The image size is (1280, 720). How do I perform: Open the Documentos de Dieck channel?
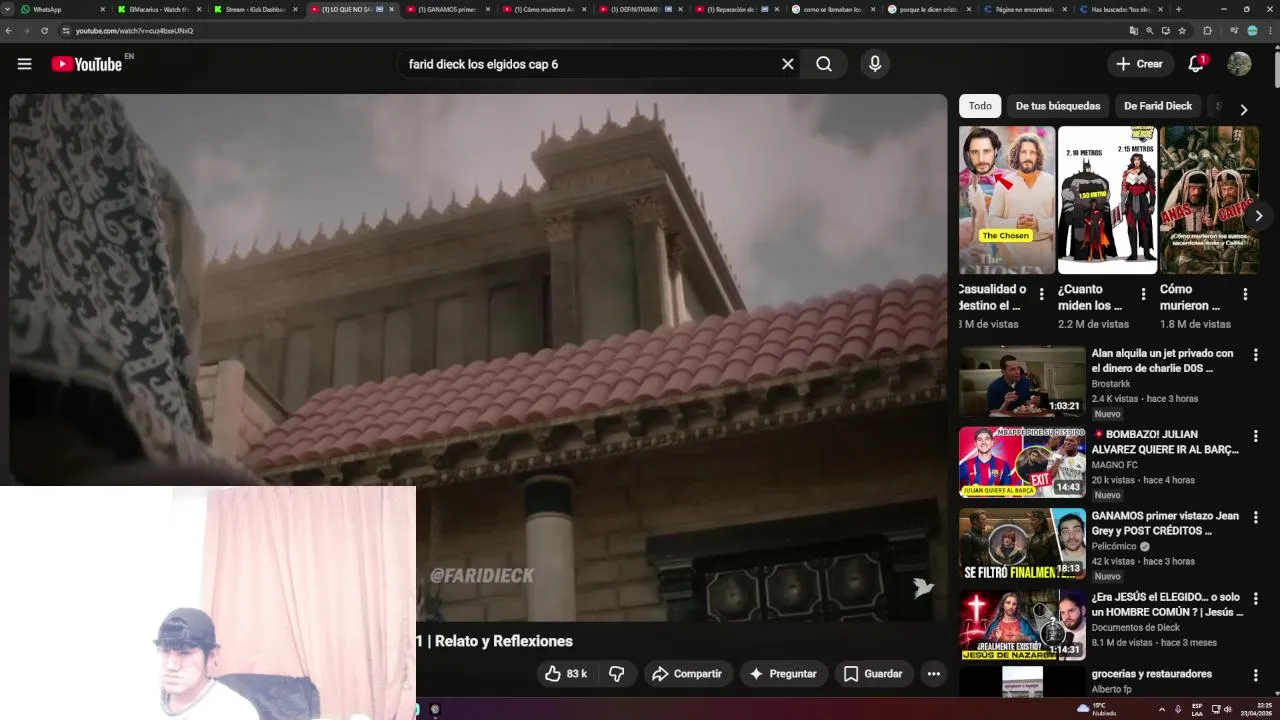[x=1135, y=628]
